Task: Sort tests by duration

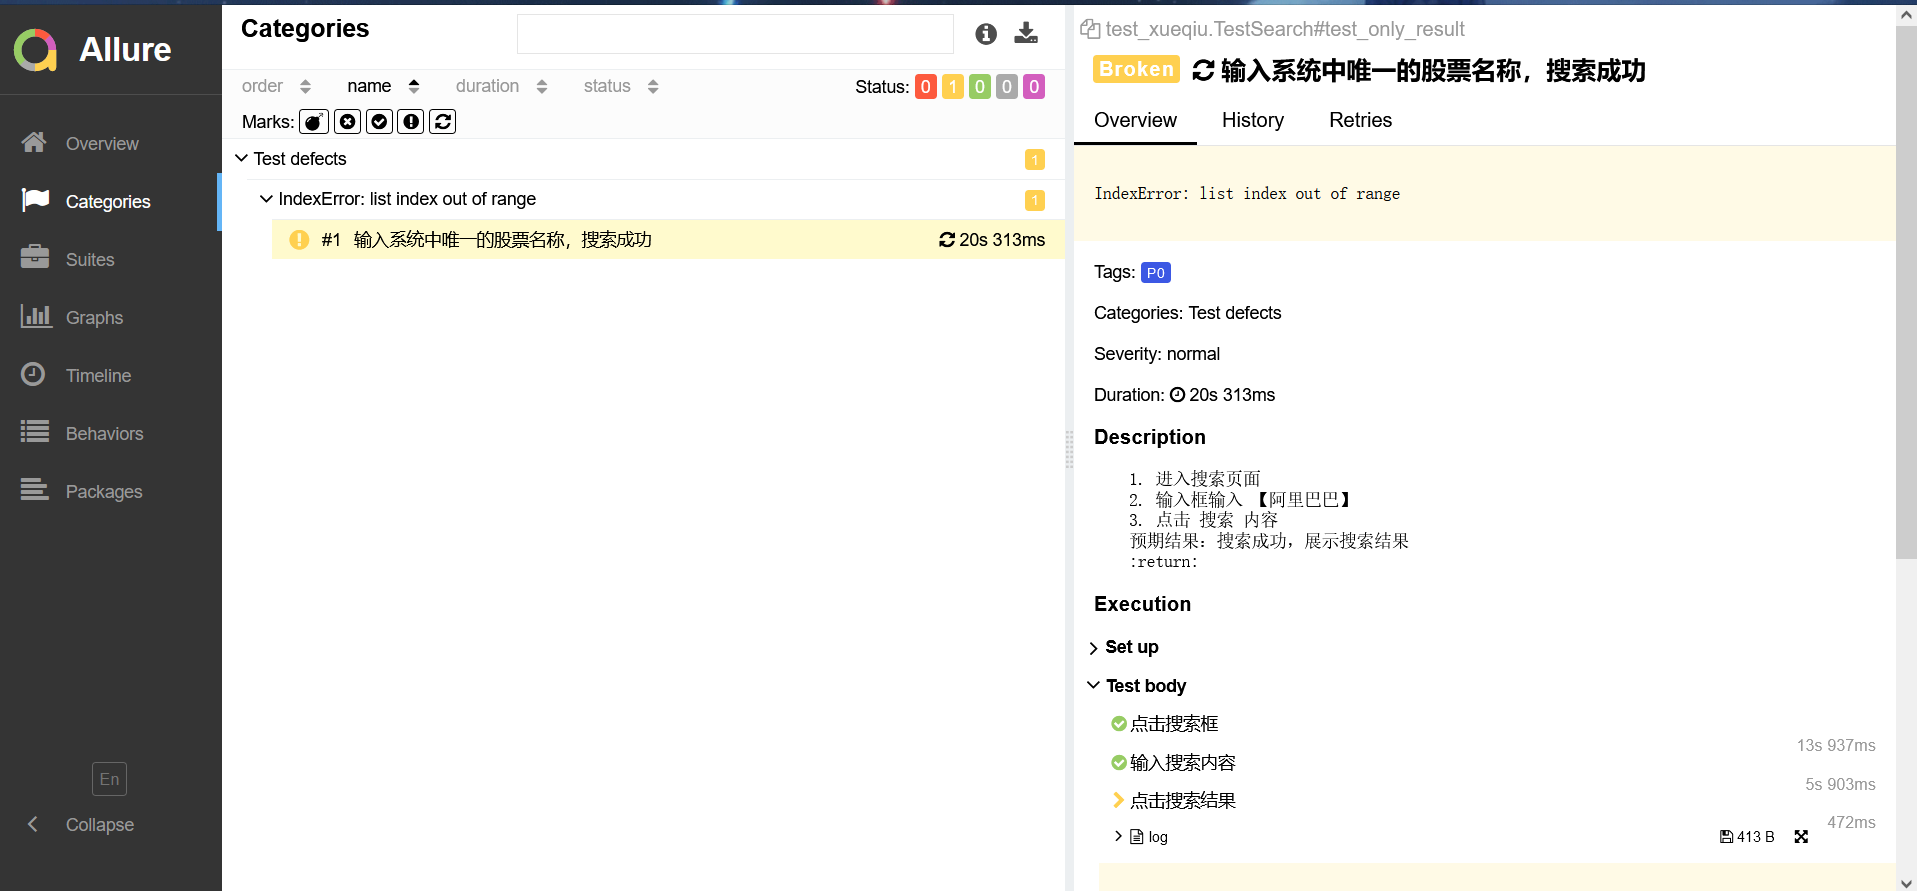Action: [501, 86]
